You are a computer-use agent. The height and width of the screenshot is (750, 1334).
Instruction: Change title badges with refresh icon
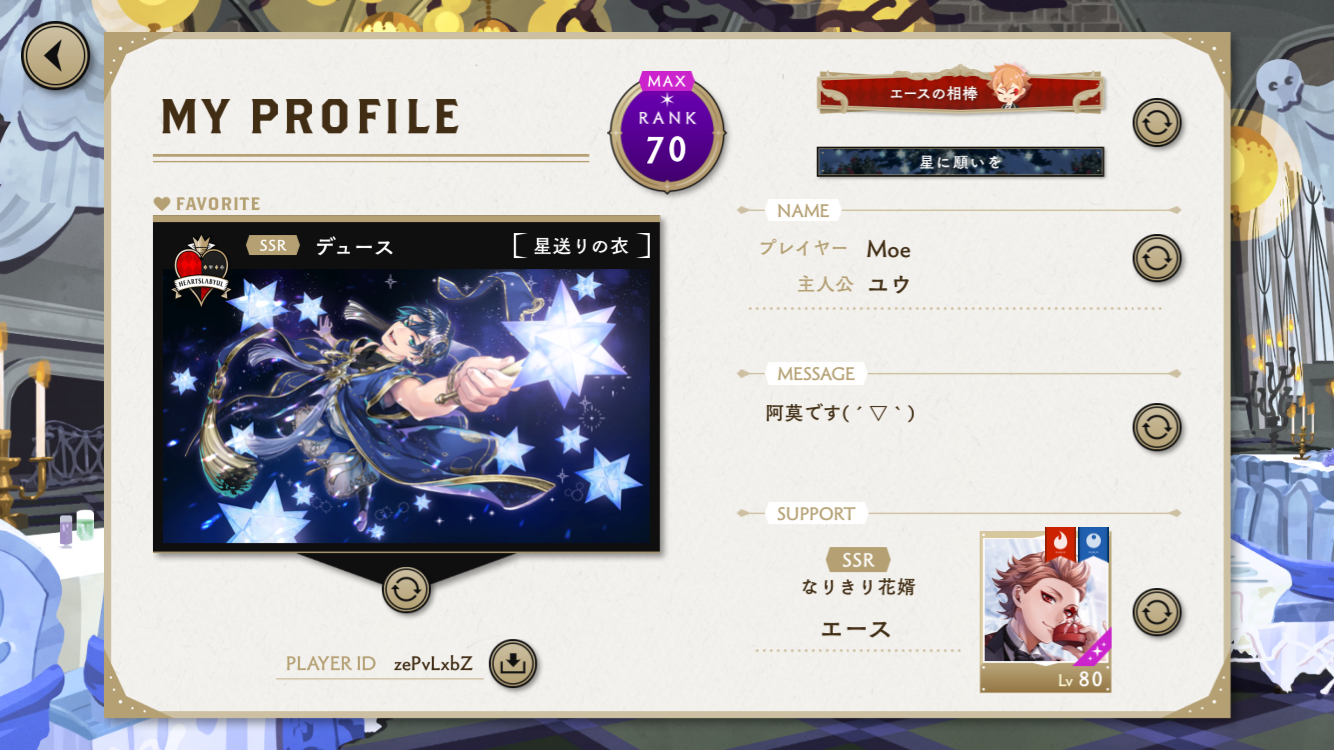coord(1157,123)
